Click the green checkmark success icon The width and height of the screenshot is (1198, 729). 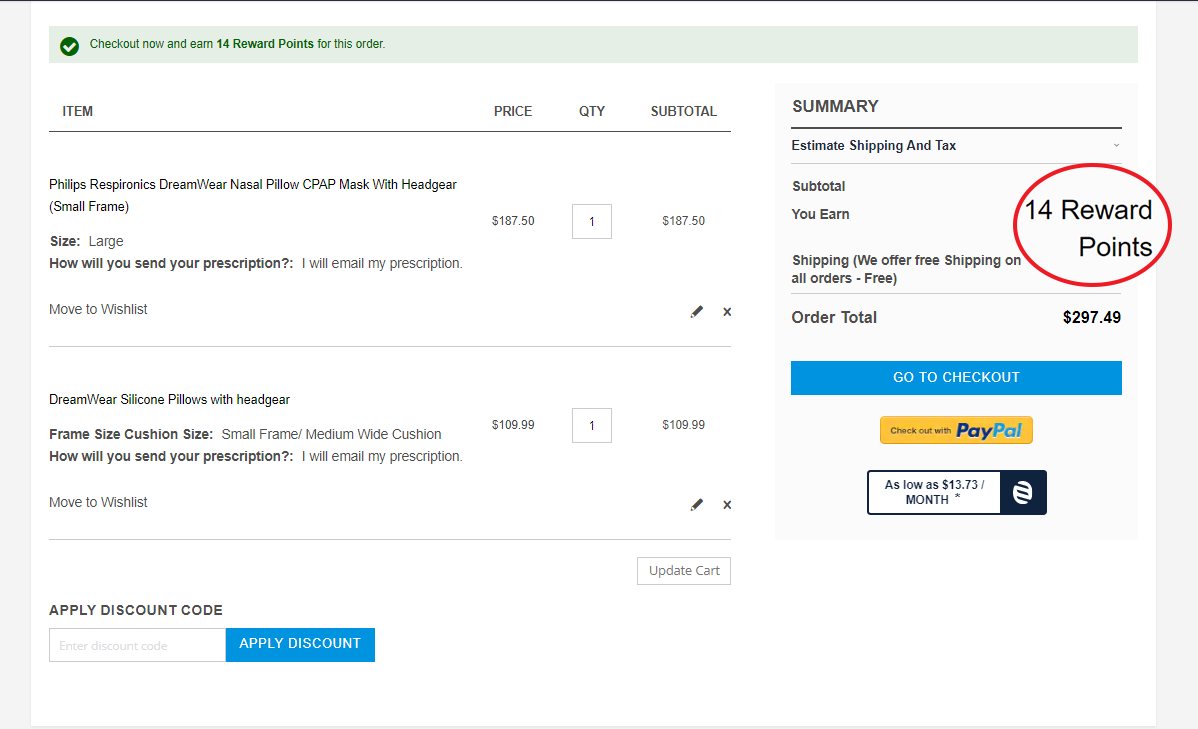tap(70, 47)
